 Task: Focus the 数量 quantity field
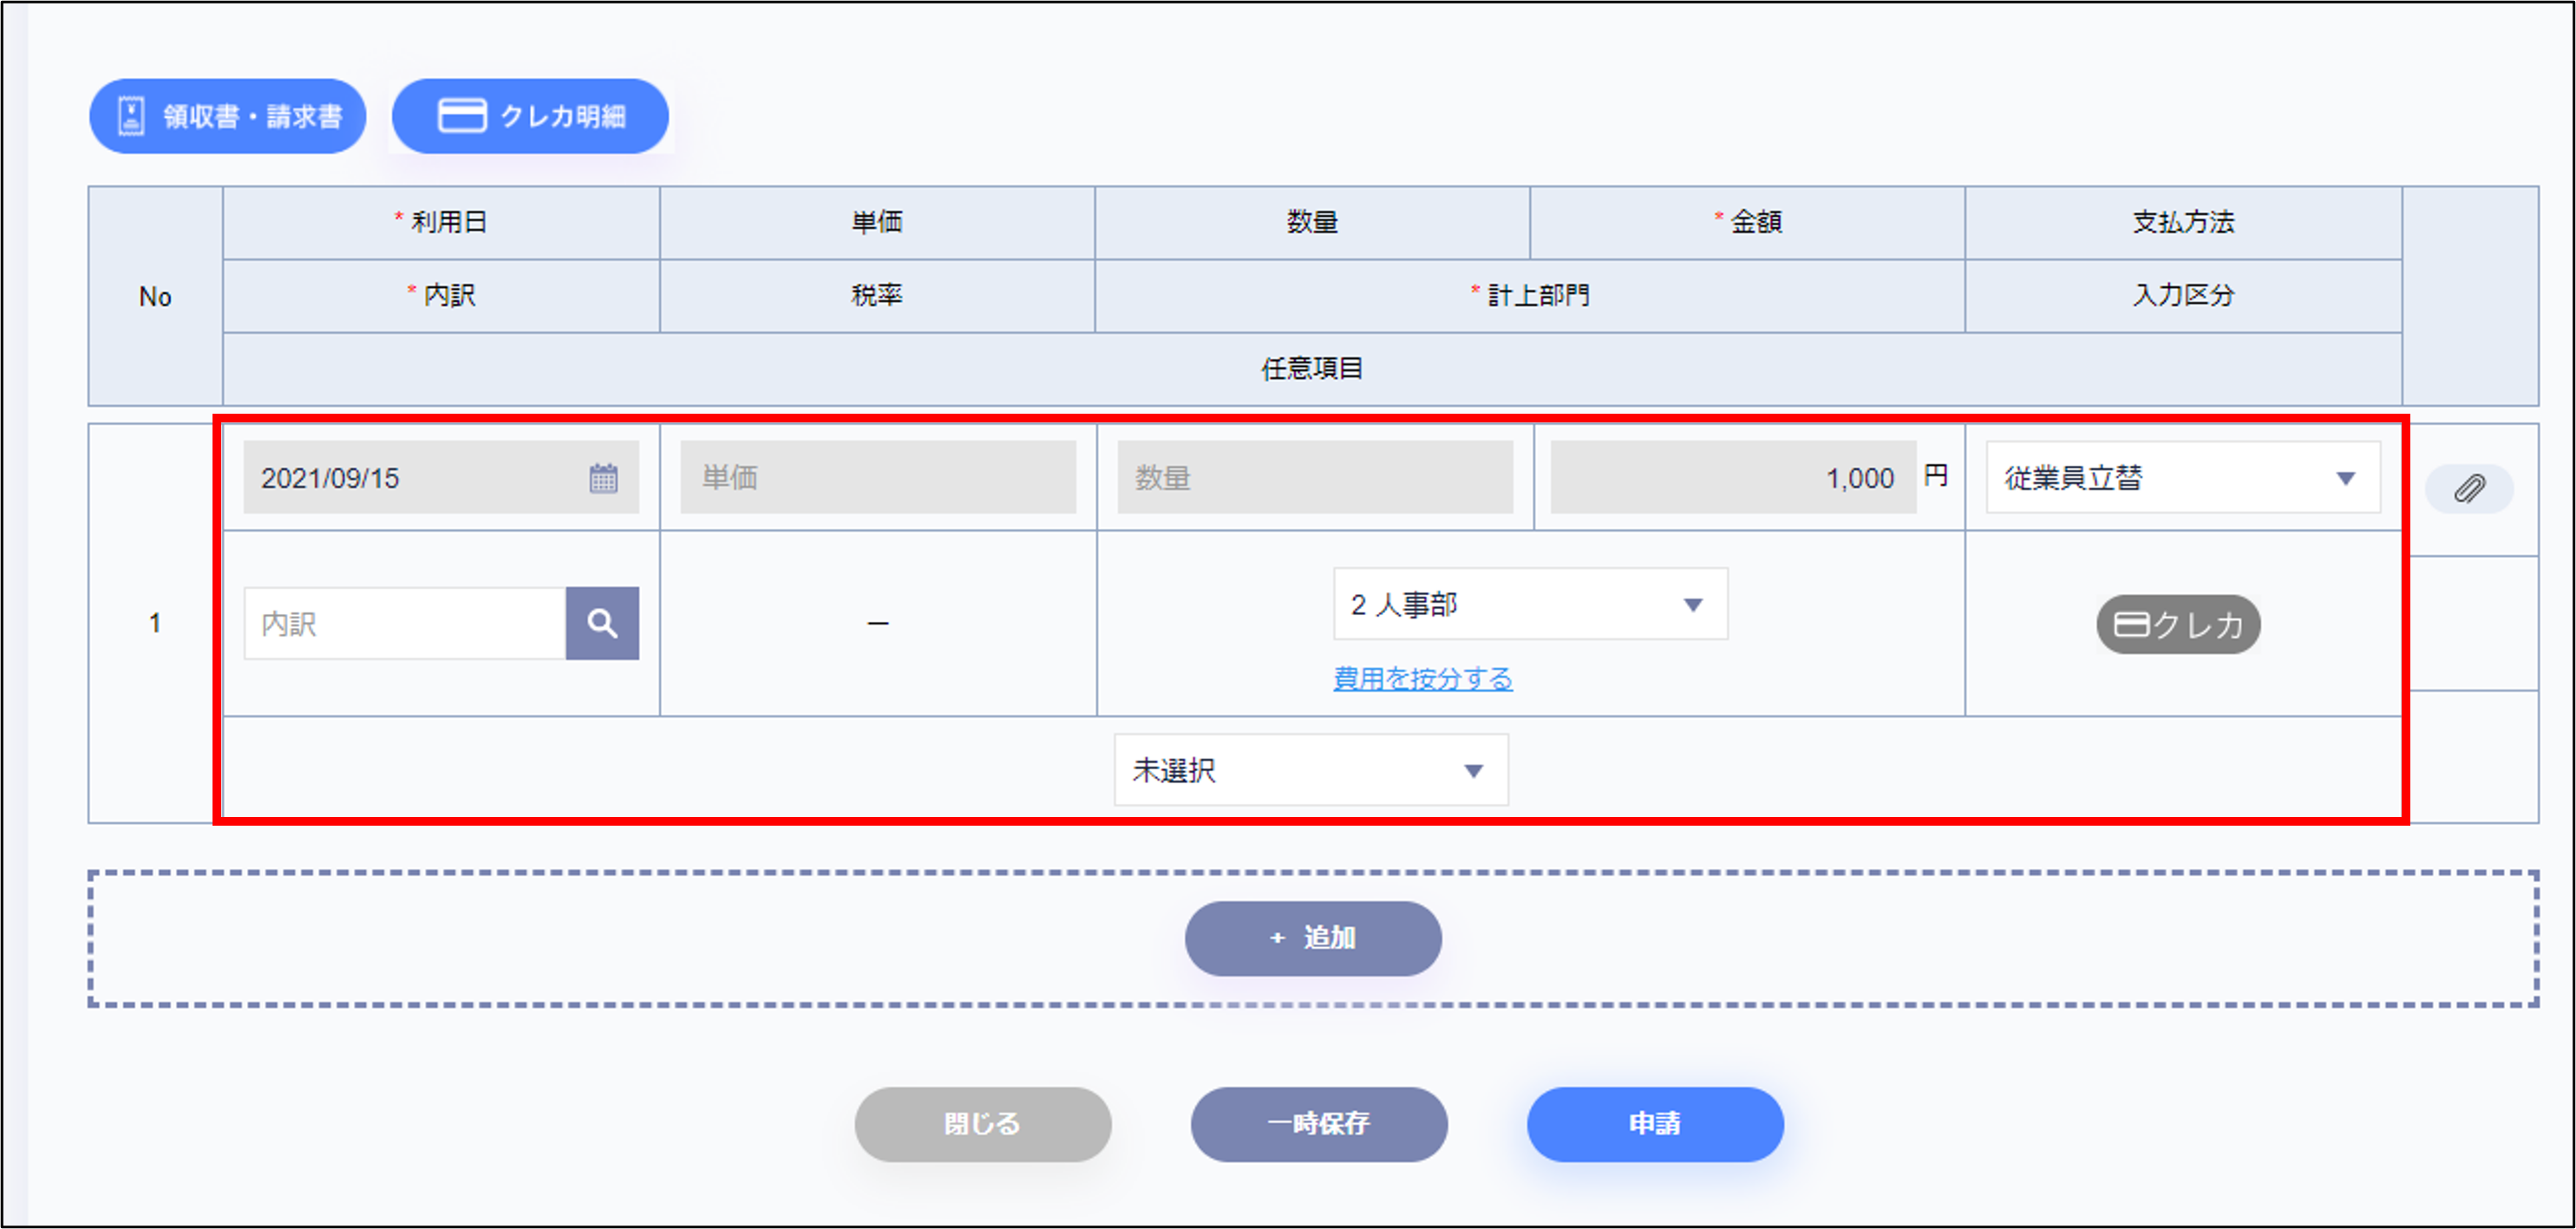(1314, 478)
